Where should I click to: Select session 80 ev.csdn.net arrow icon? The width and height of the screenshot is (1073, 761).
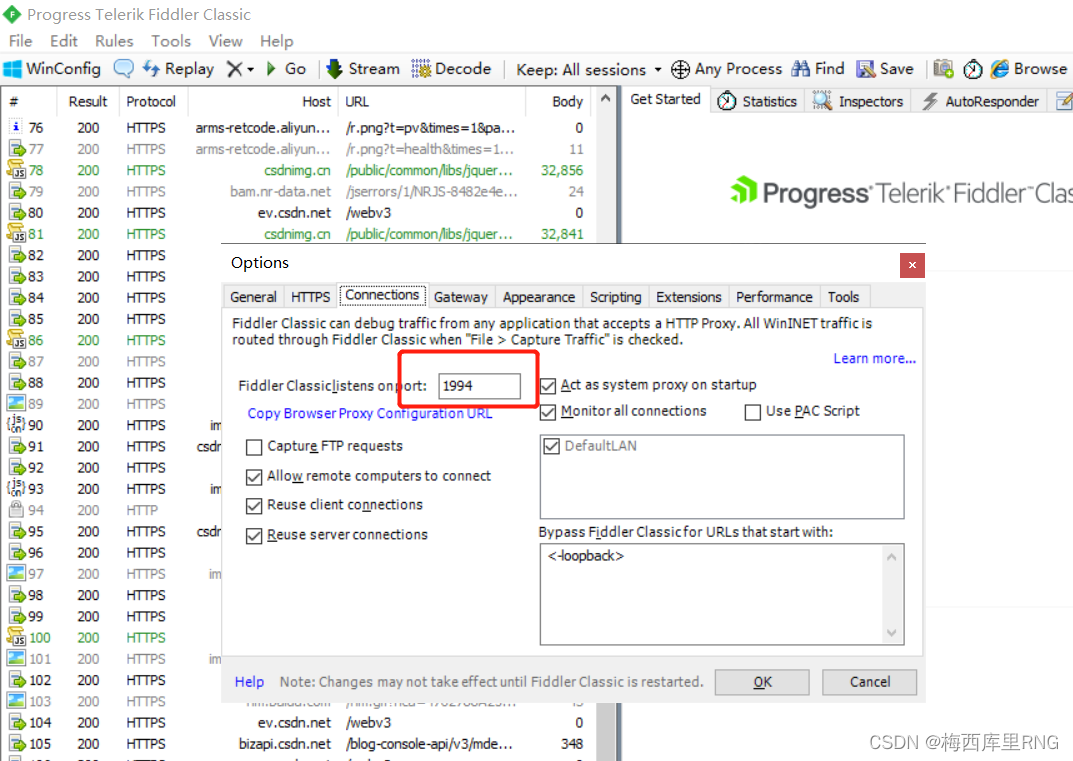click(x=16, y=213)
